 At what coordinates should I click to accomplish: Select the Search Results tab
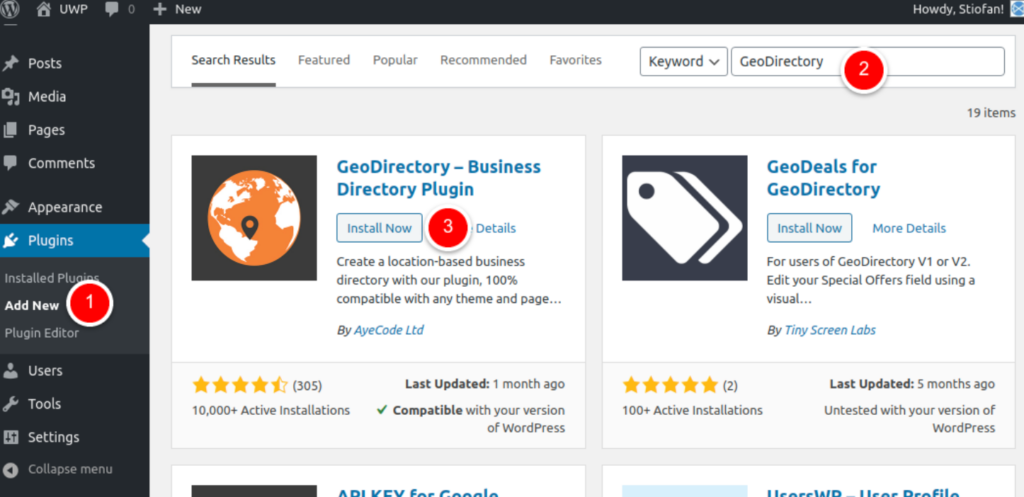coord(233,60)
